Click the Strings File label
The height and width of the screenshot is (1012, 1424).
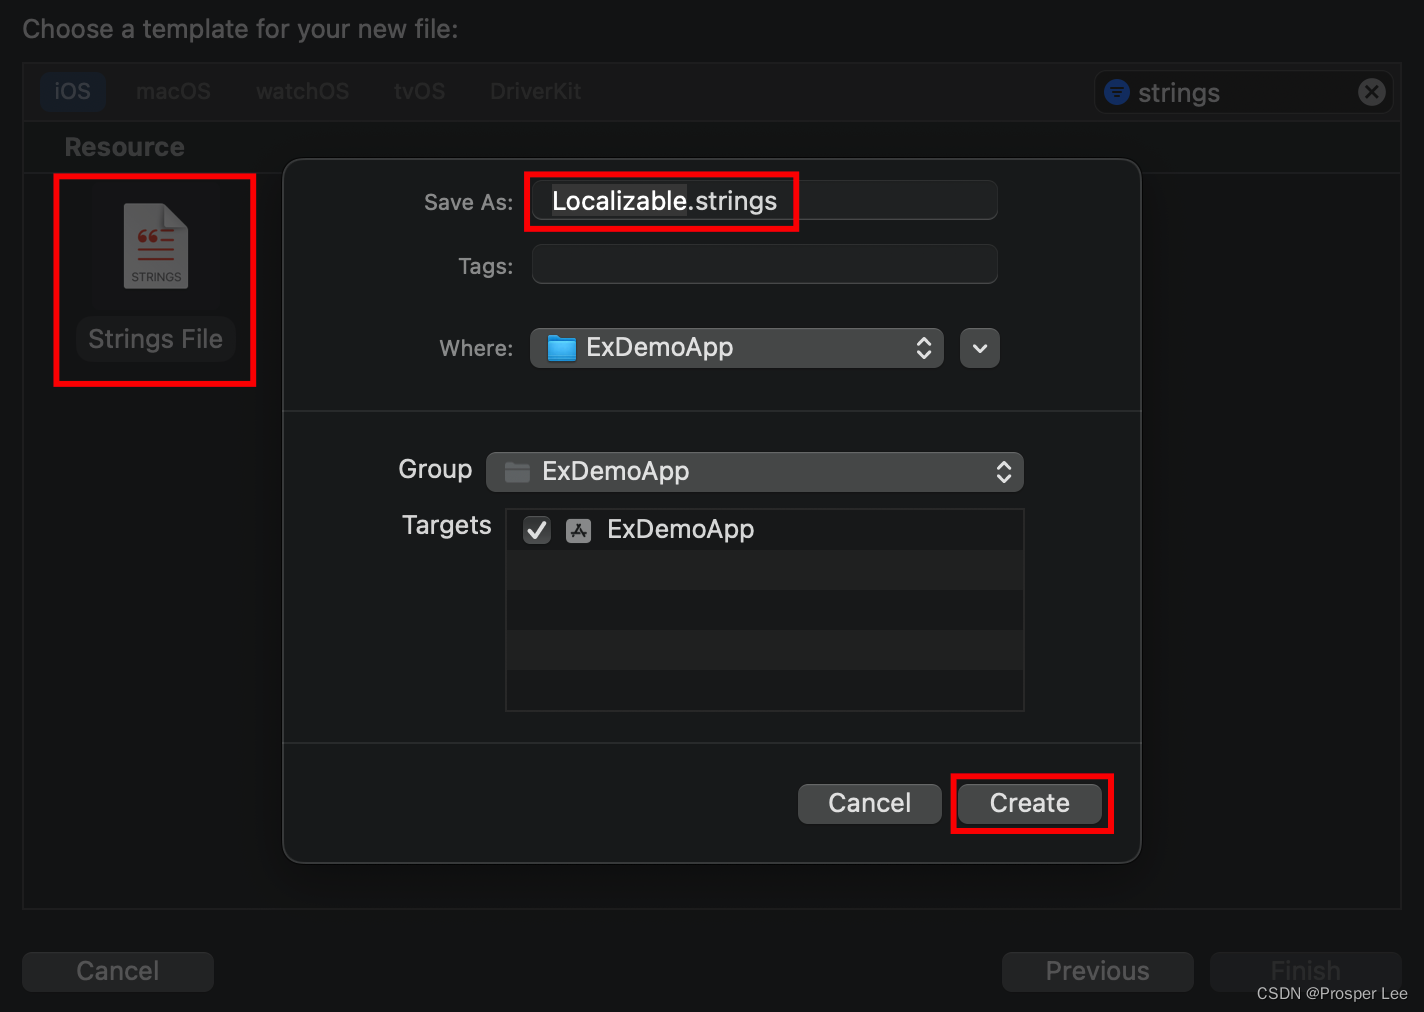click(x=156, y=339)
